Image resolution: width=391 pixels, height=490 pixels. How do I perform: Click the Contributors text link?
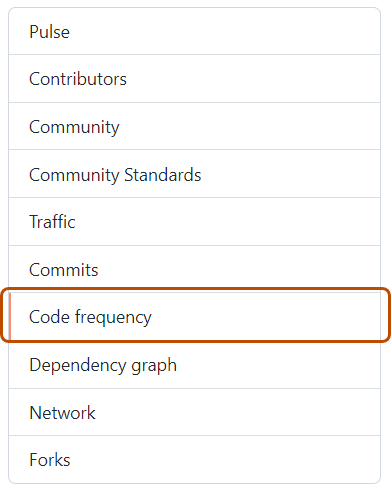(78, 79)
